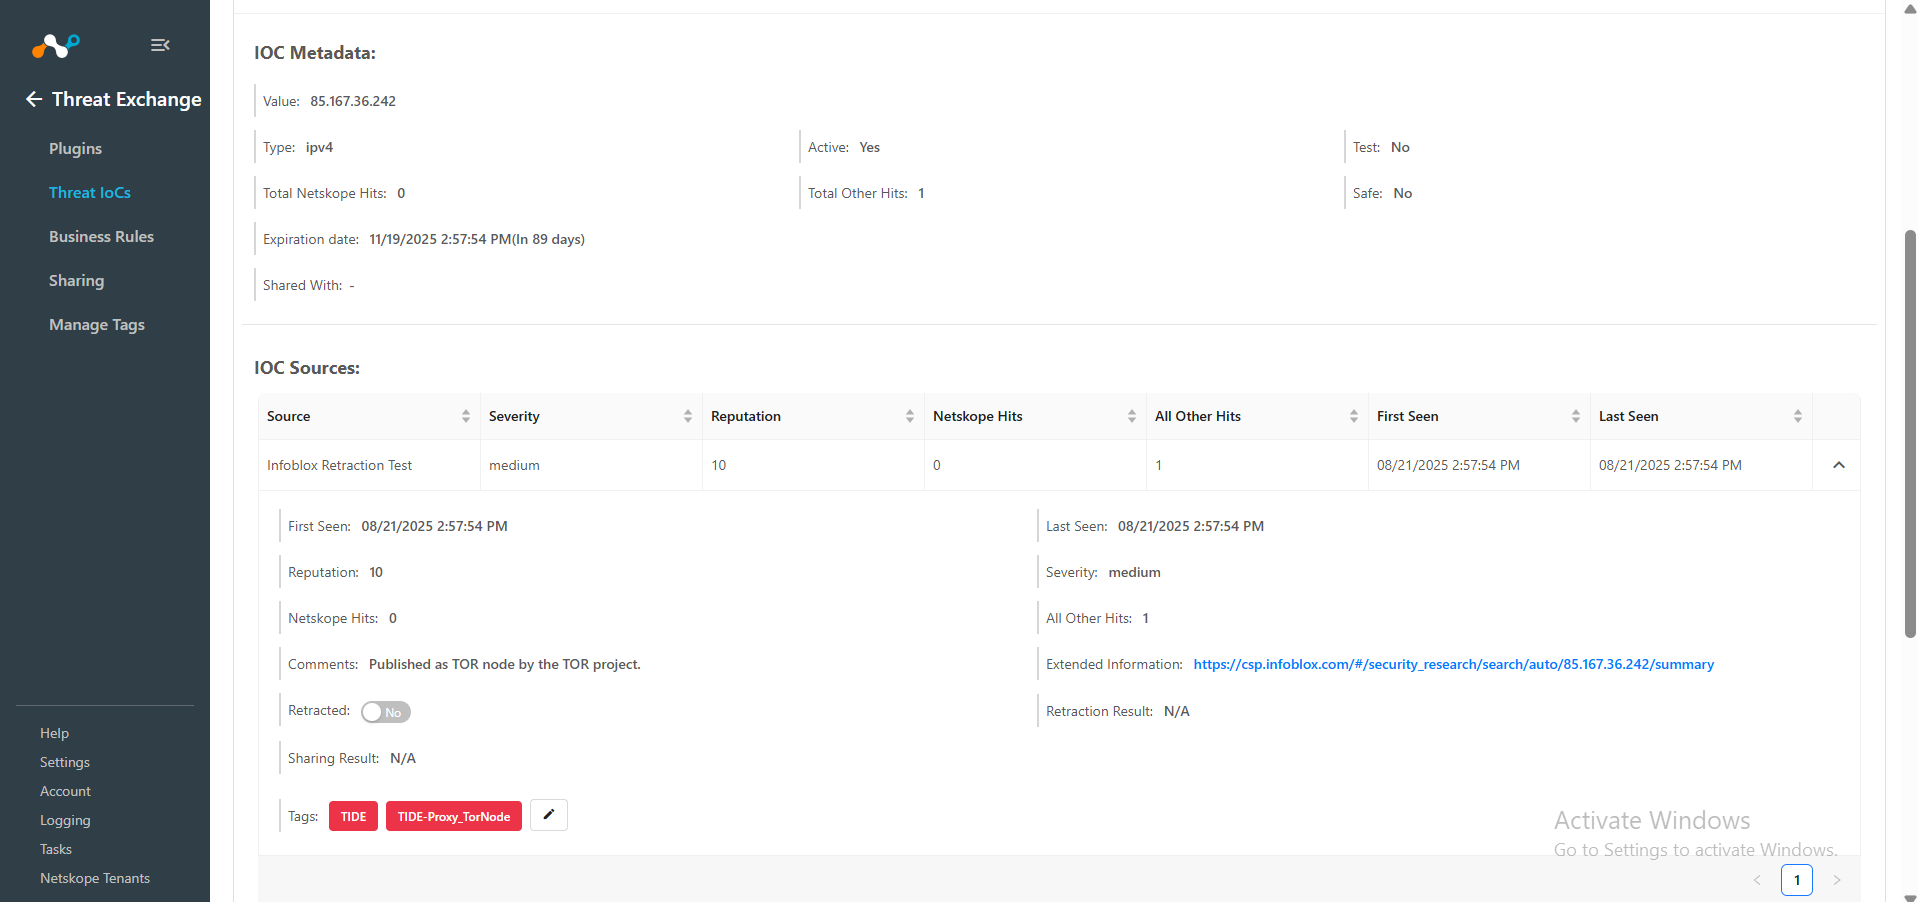Click the vertical scrollbar thumb
Viewport: 1918px width, 902px height.
click(x=1910, y=434)
